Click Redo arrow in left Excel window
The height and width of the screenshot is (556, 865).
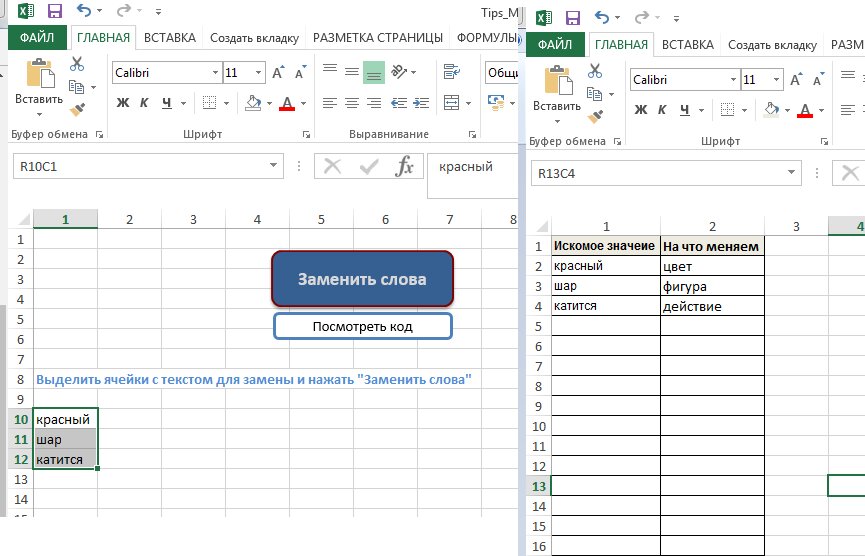(x=124, y=10)
